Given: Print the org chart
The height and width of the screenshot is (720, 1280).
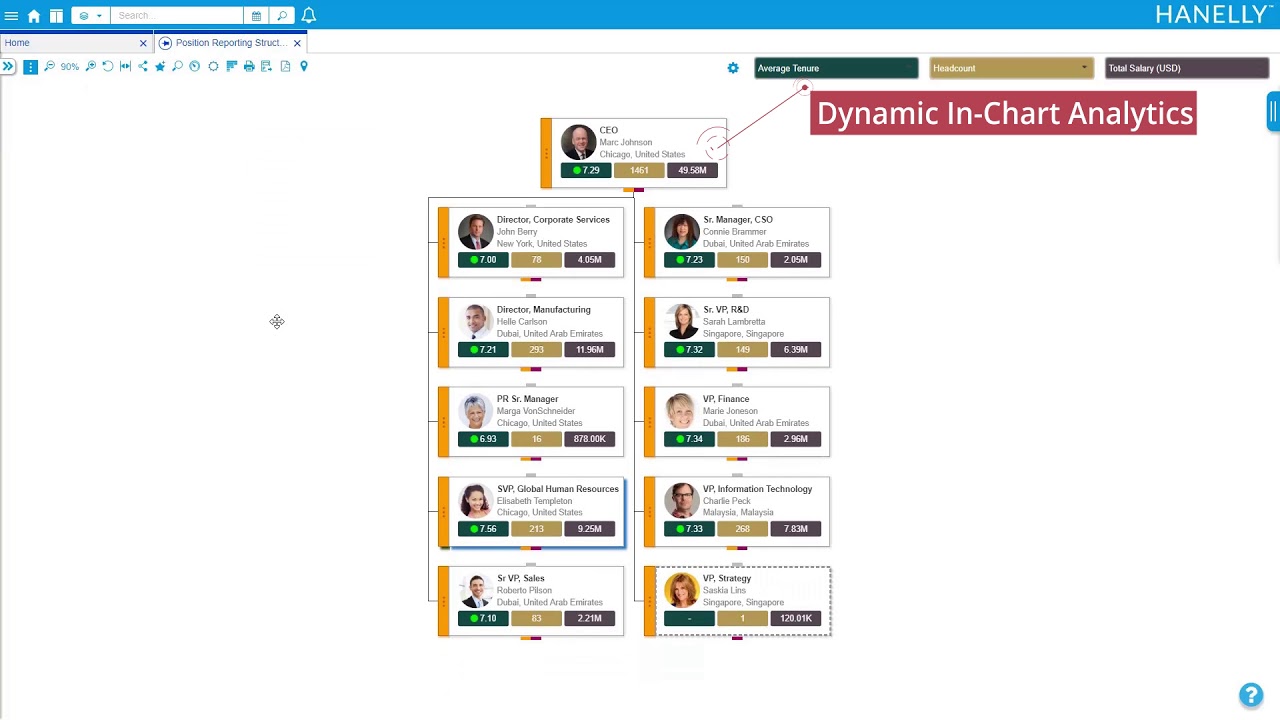Looking at the screenshot, I should [249, 66].
